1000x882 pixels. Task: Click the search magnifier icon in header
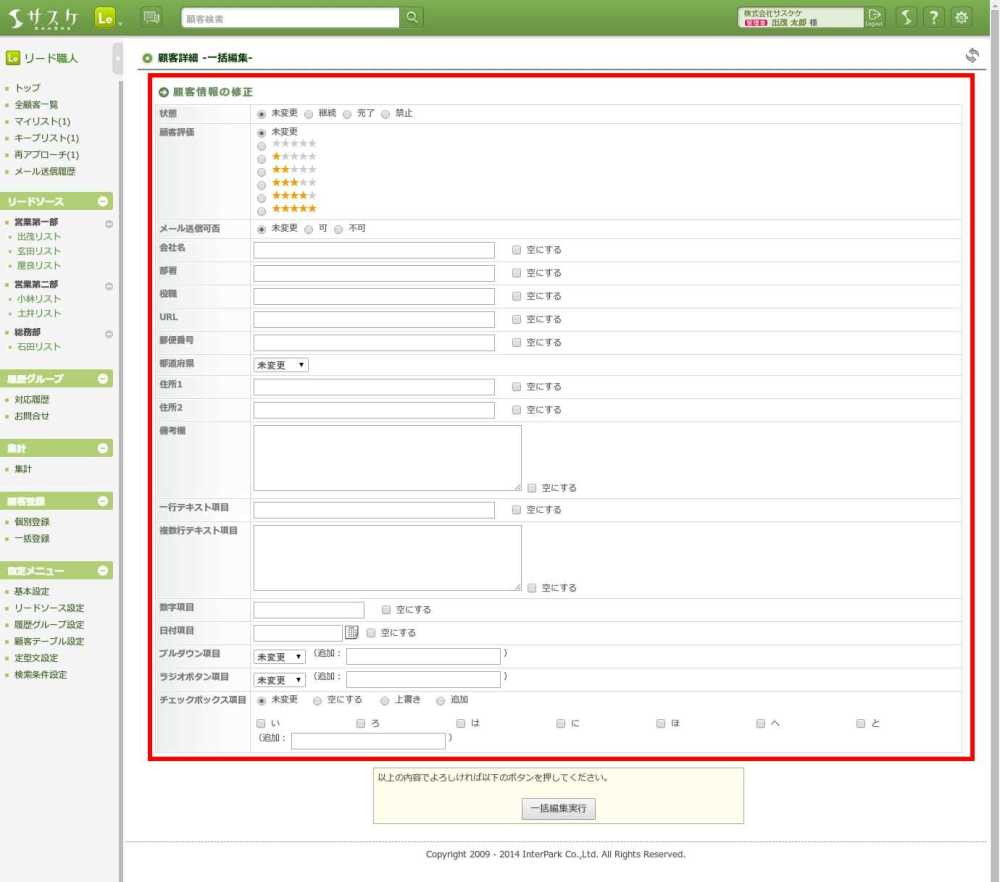(x=411, y=18)
